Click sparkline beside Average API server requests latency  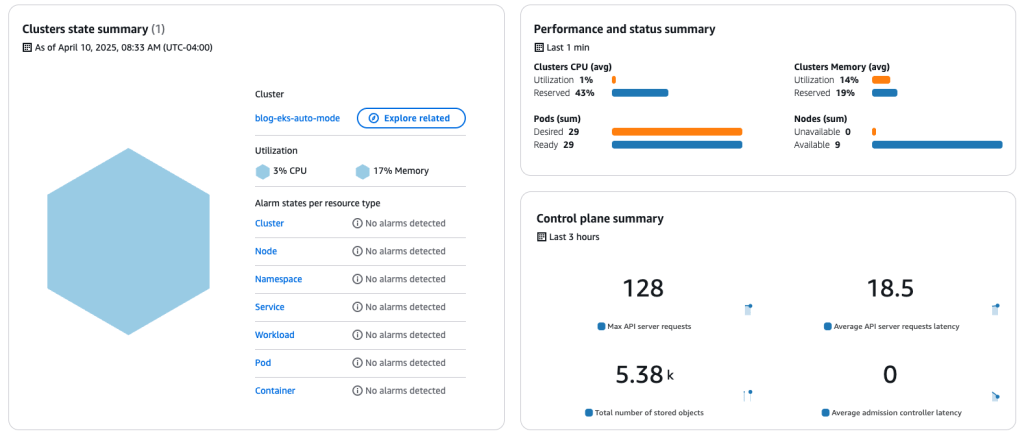point(995,310)
